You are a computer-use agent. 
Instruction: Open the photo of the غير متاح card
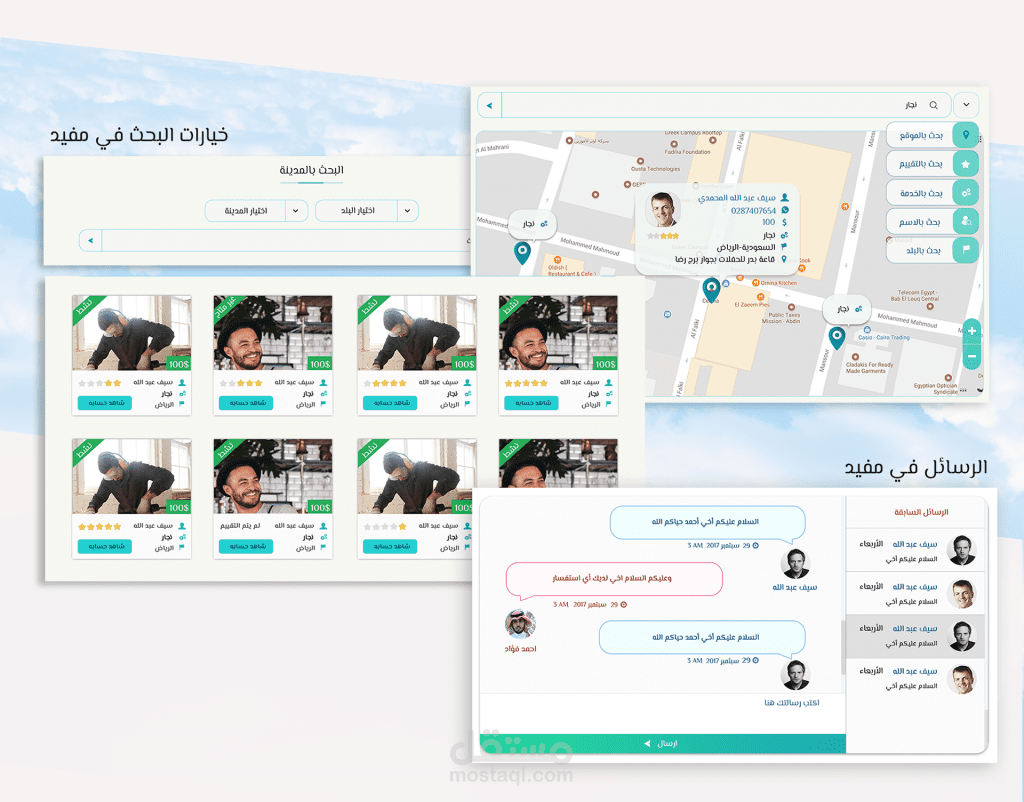[x=273, y=333]
